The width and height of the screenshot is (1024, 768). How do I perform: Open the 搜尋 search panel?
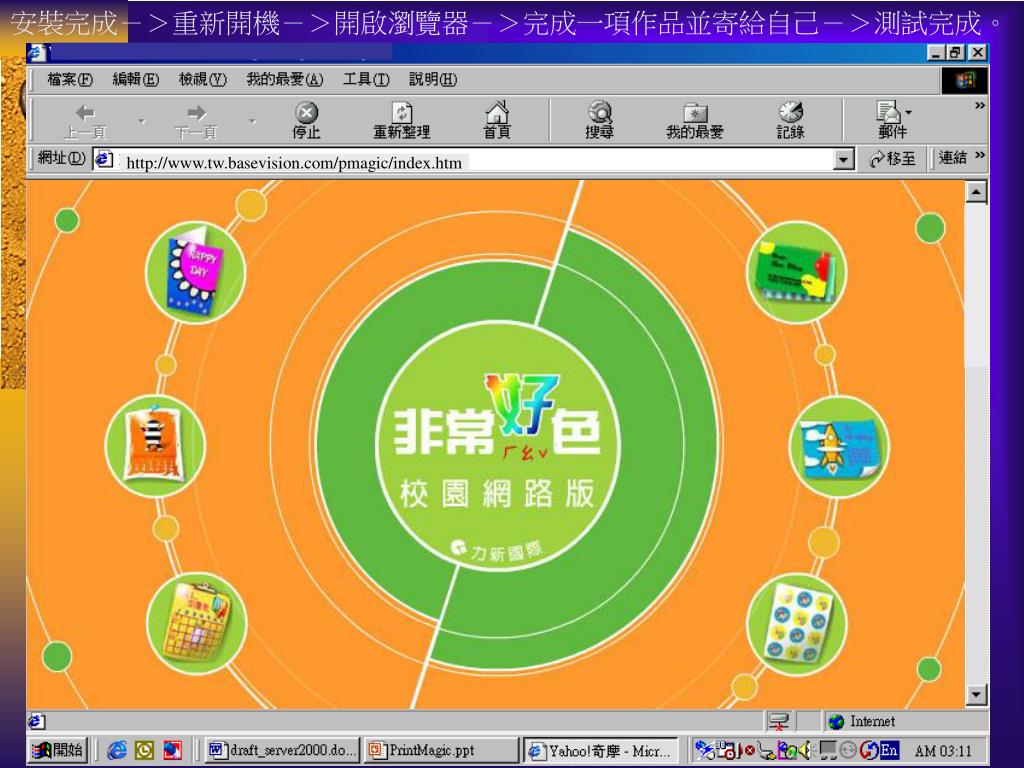click(x=599, y=121)
